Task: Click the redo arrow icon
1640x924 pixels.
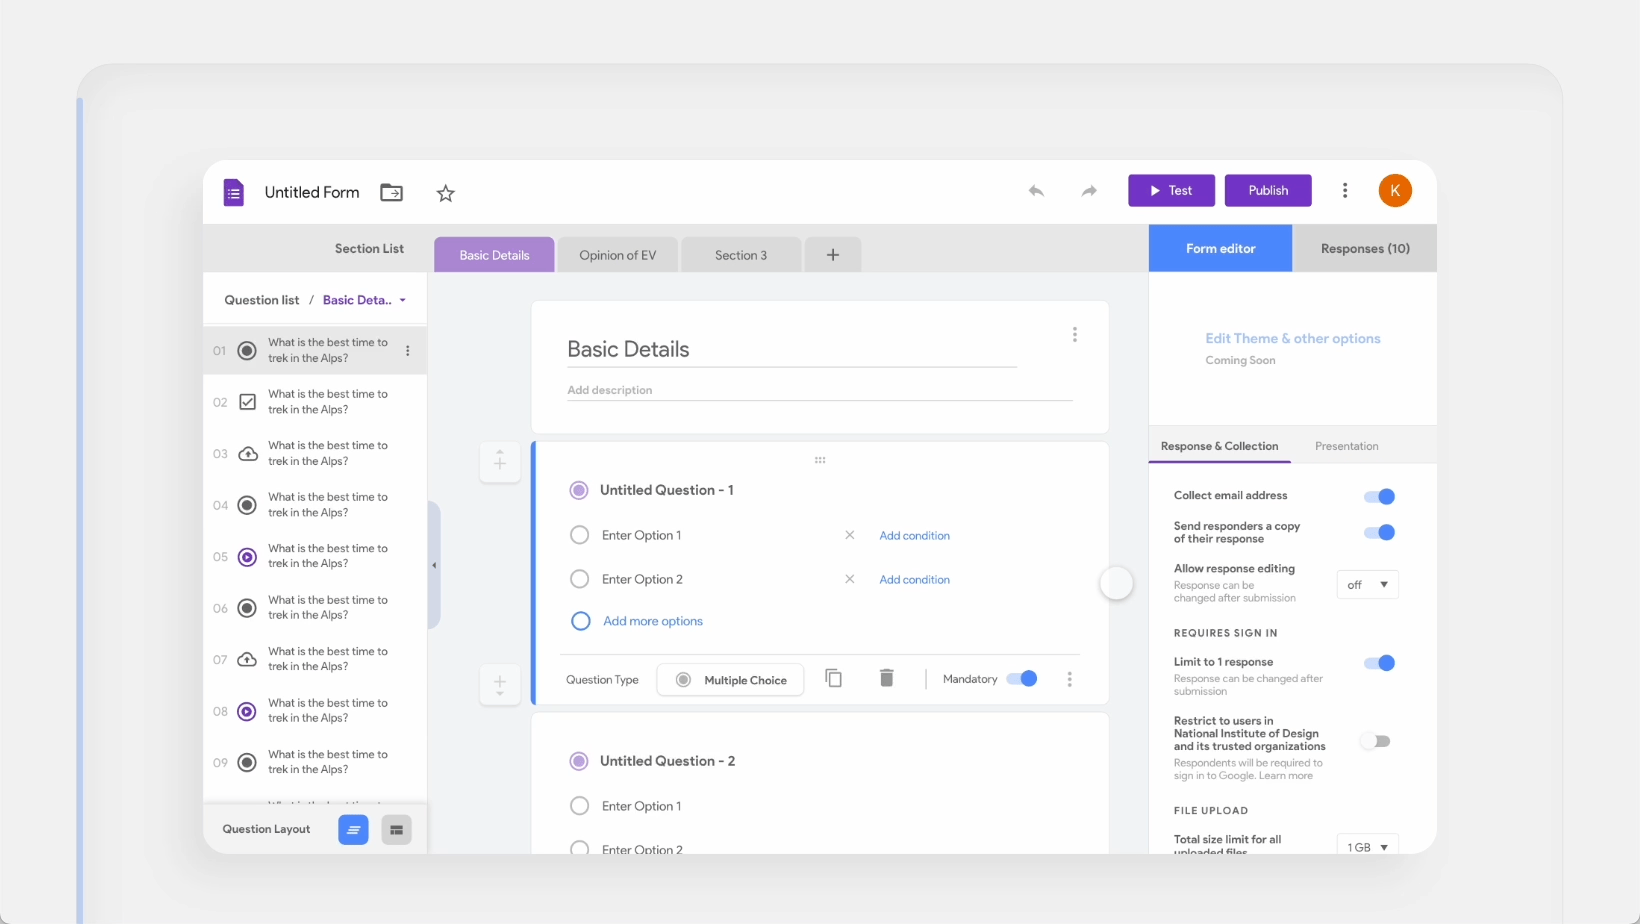Action: [1089, 190]
